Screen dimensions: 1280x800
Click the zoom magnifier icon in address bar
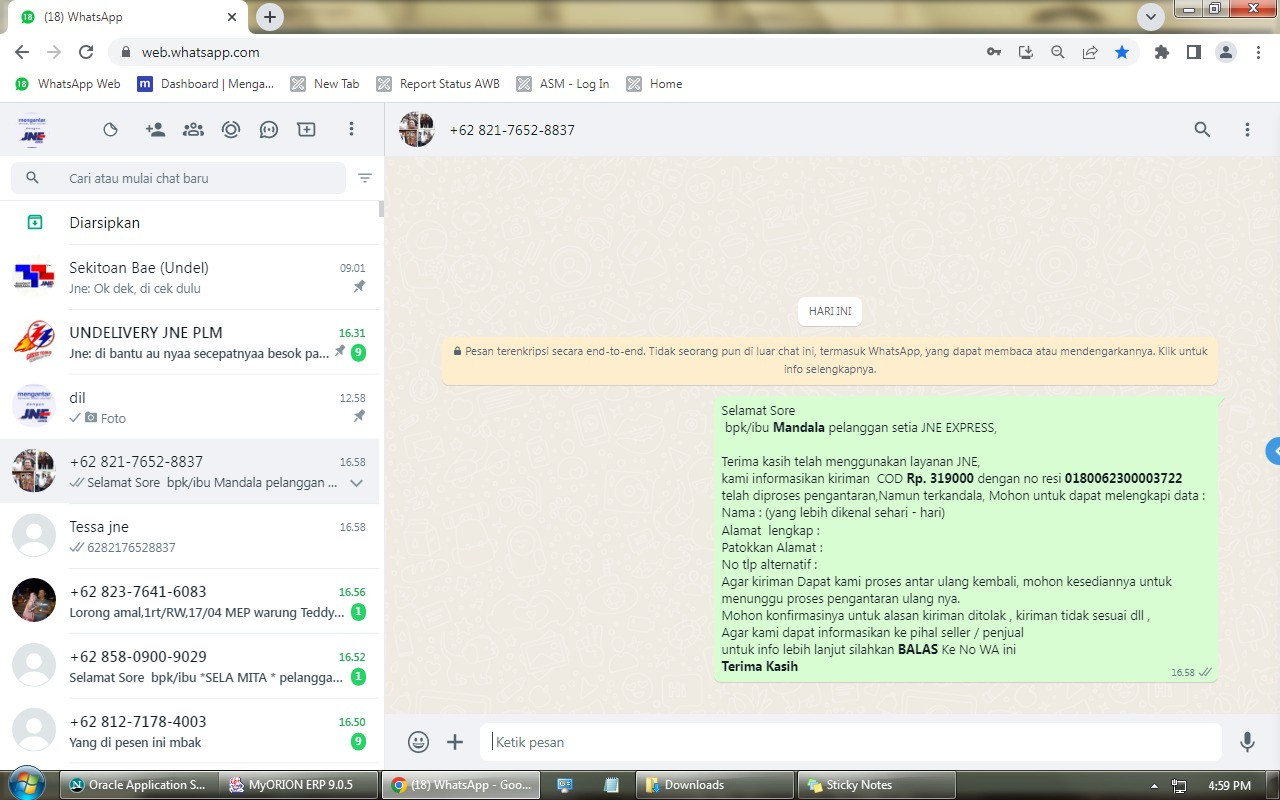pyautogui.click(x=1058, y=52)
